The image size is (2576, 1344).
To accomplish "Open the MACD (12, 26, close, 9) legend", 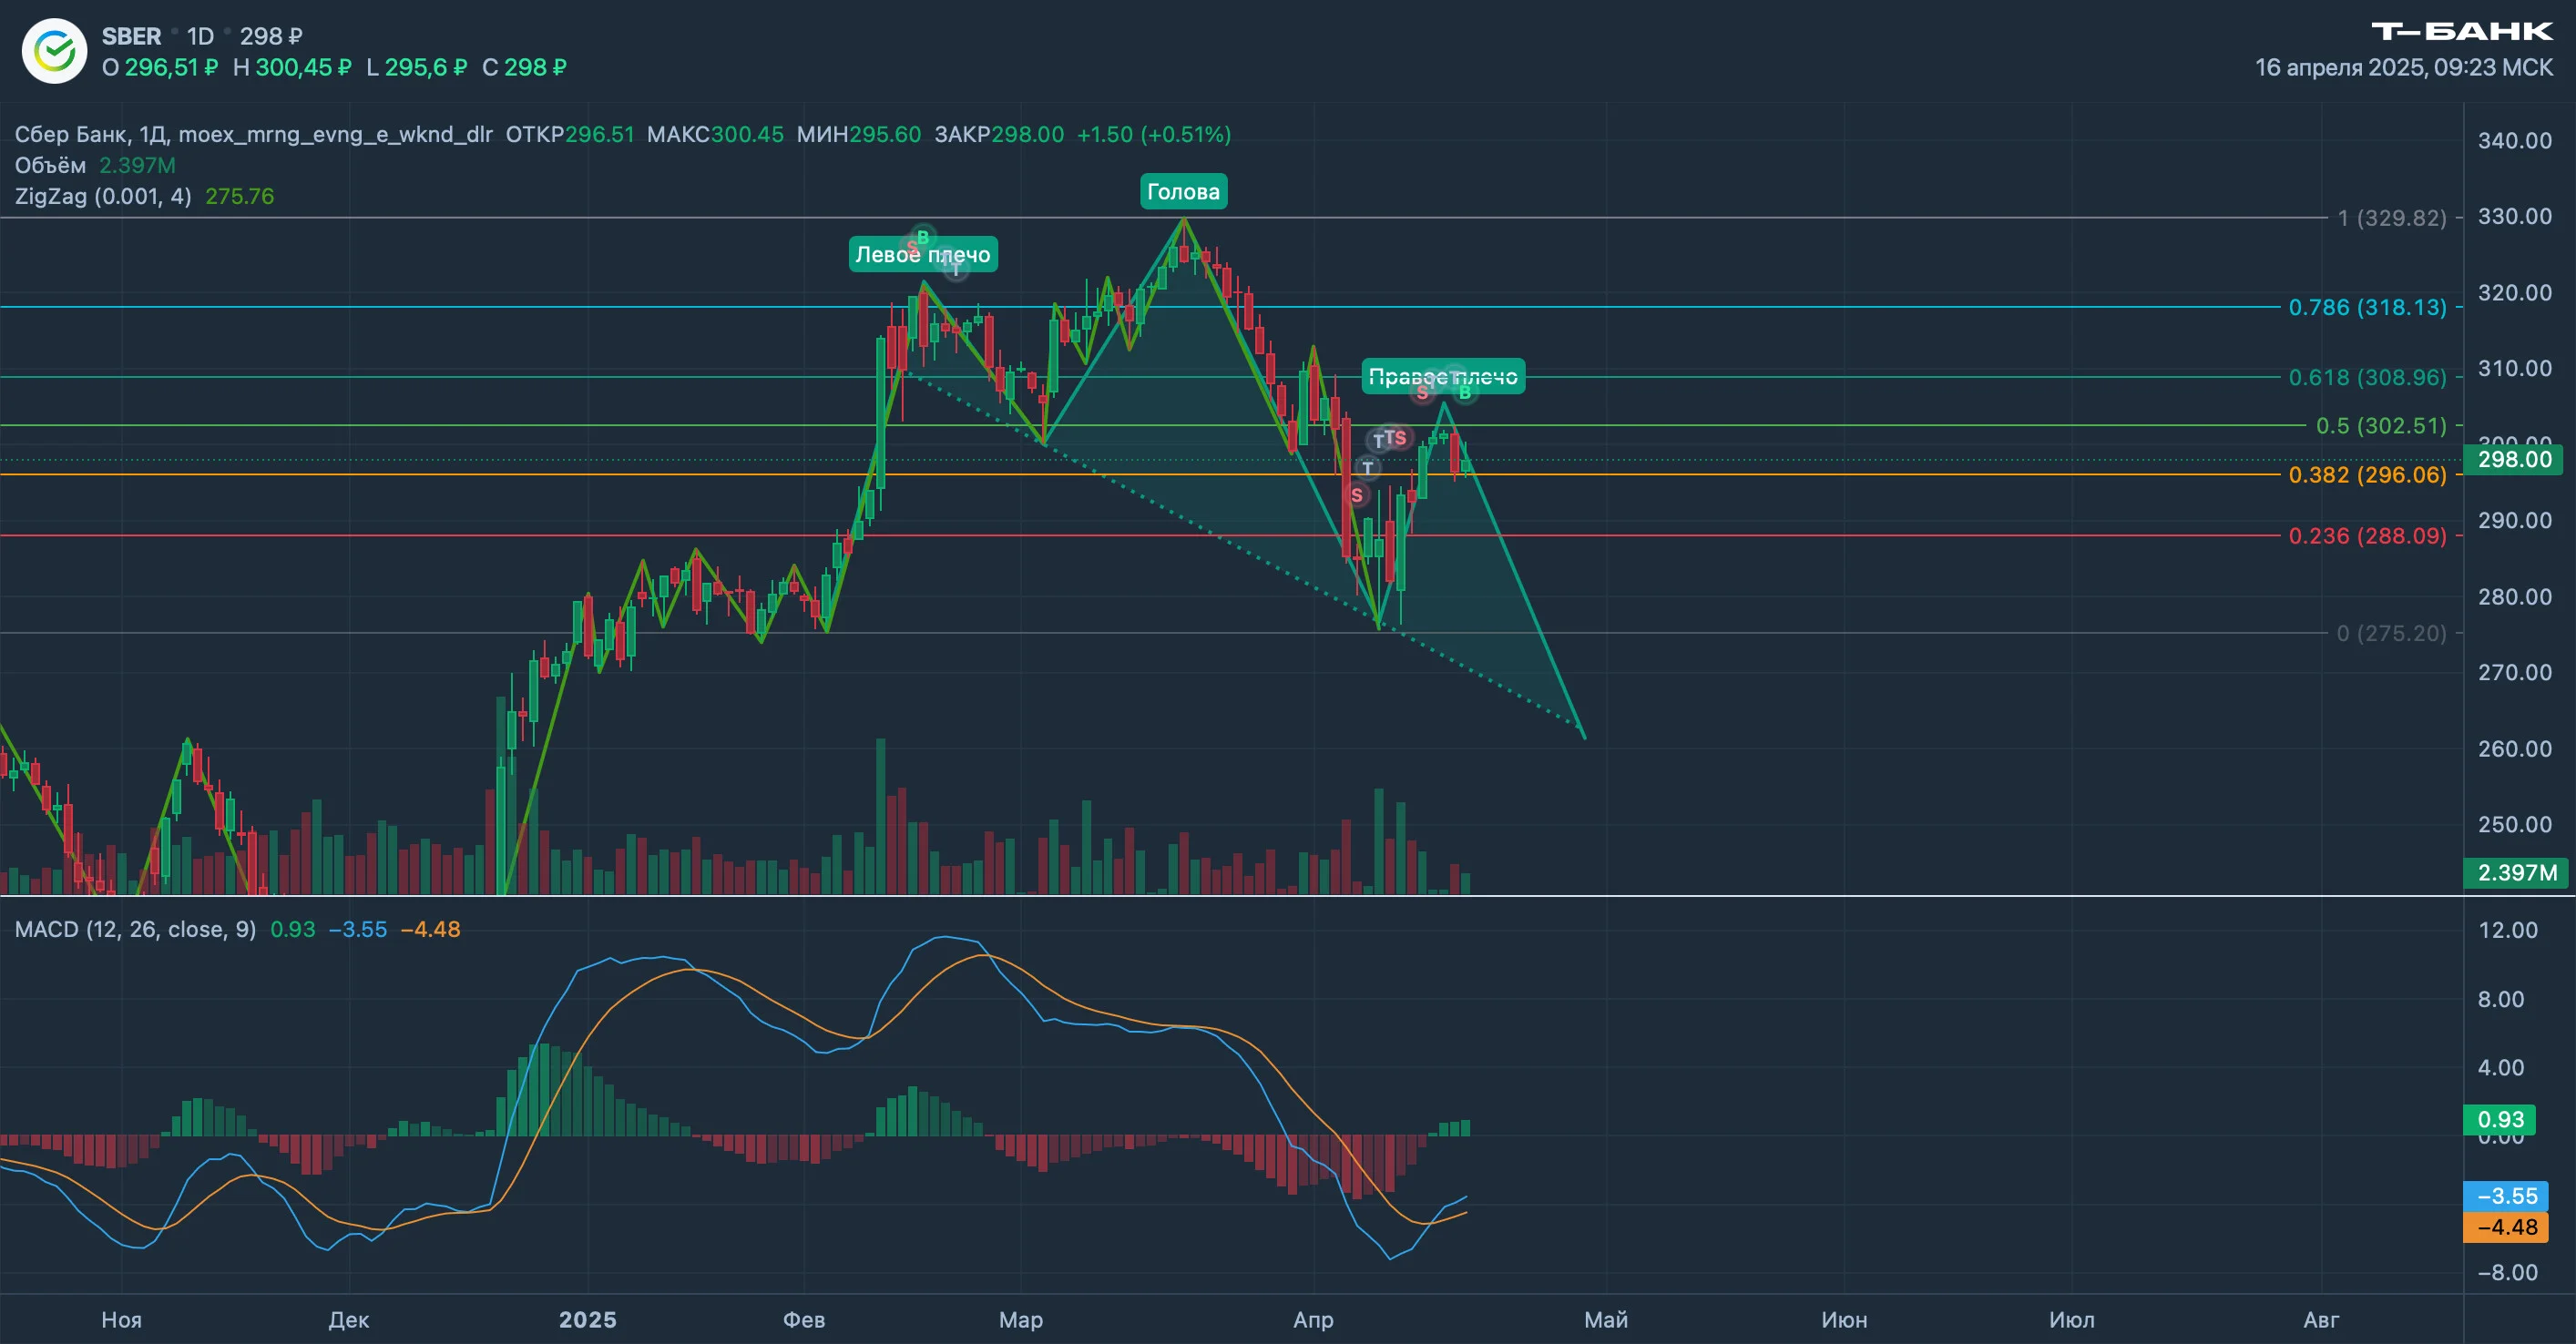I will click(135, 929).
